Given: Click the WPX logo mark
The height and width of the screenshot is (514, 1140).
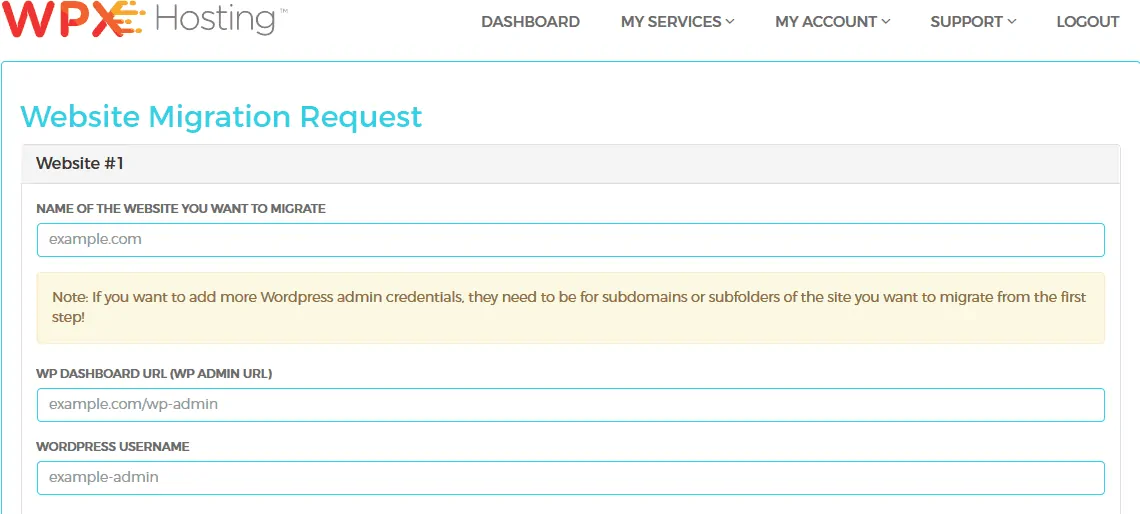Looking at the screenshot, I should coord(75,18).
